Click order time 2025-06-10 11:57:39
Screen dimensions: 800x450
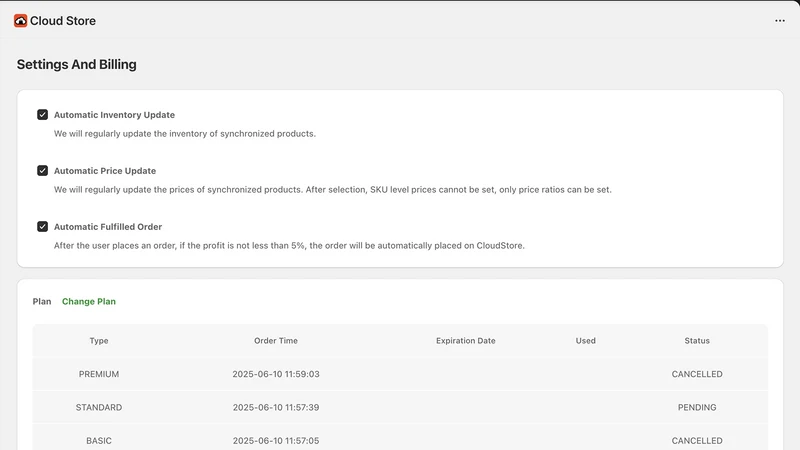click(x=276, y=407)
